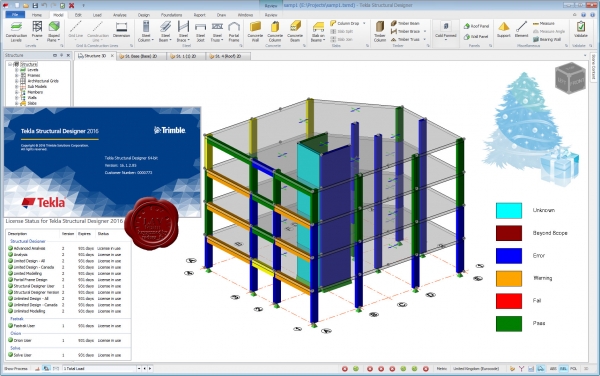Image resolution: width=600 pixels, height=376 pixels.
Task: Collapse the Structure root tree node
Action: click(x=10, y=64)
